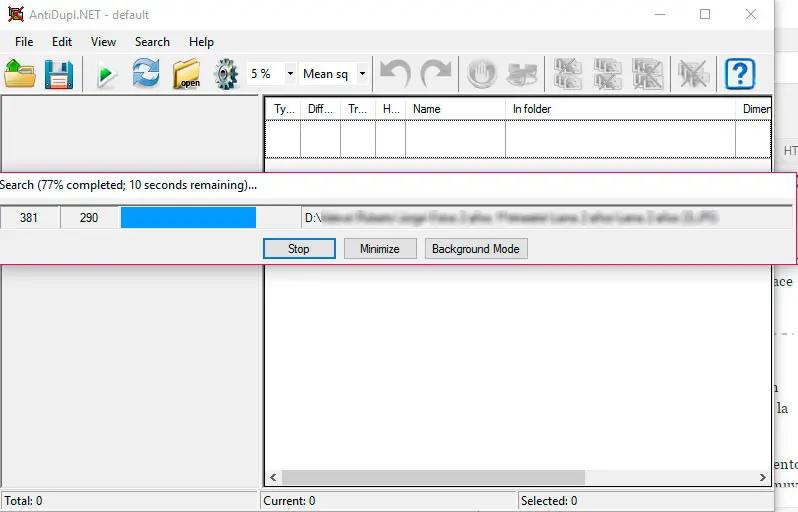The height and width of the screenshot is (512, 798).
Task: Open profile with the green-arrow folder icon
Action: pos(20,74)
